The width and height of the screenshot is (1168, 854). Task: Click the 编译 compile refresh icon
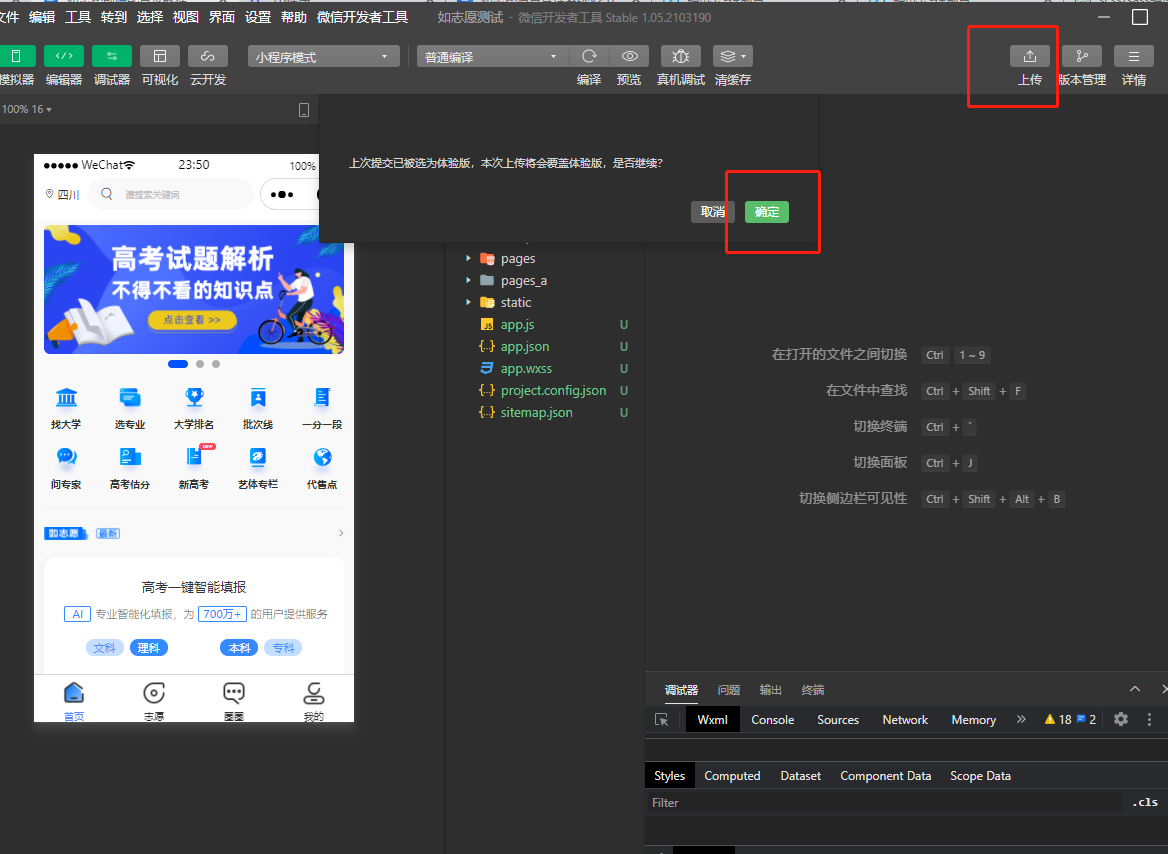[x=589, y=56]
